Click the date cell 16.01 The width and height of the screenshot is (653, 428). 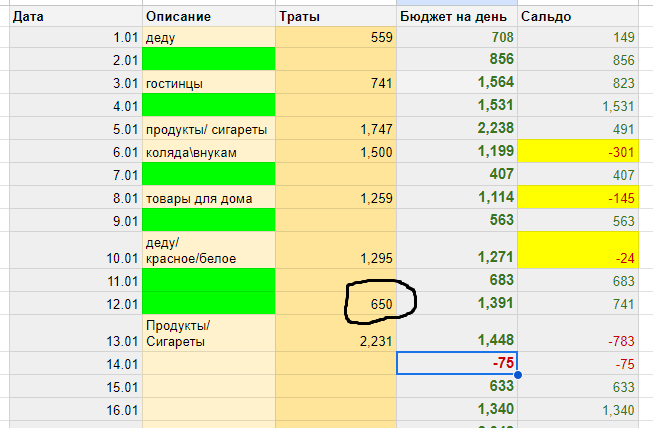(x=76, y=409)
